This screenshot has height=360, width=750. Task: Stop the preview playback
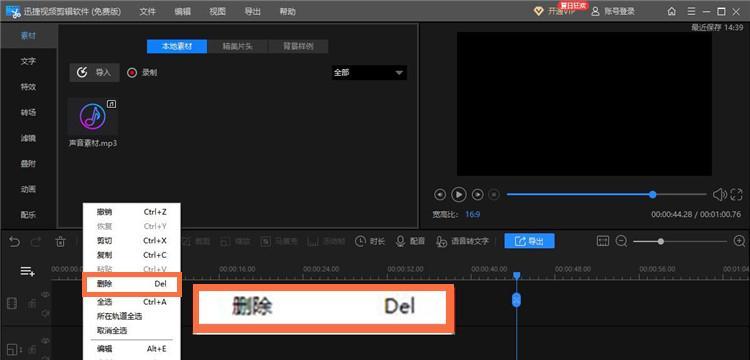(x=494, y=195)
